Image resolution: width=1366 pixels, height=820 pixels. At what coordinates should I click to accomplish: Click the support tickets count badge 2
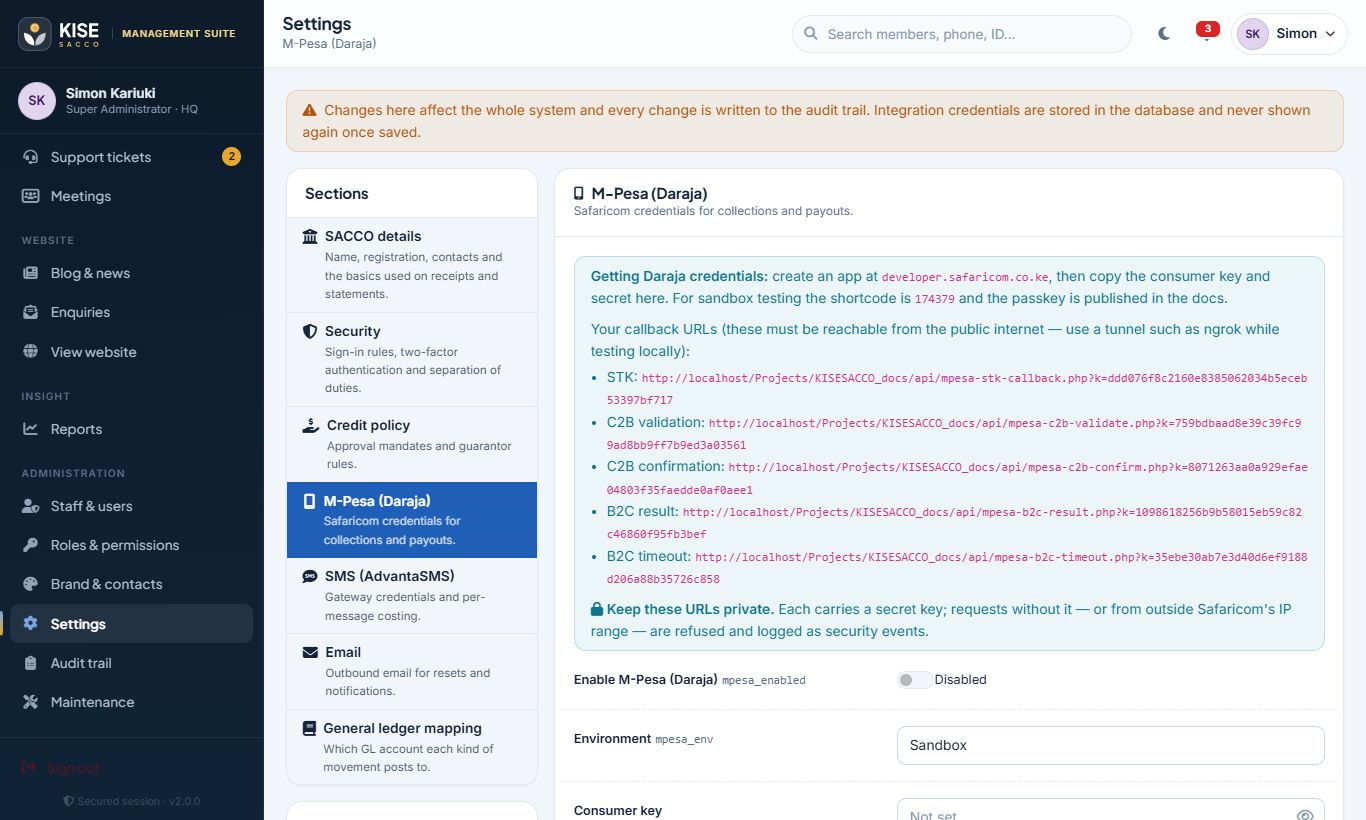pos(231,156)
